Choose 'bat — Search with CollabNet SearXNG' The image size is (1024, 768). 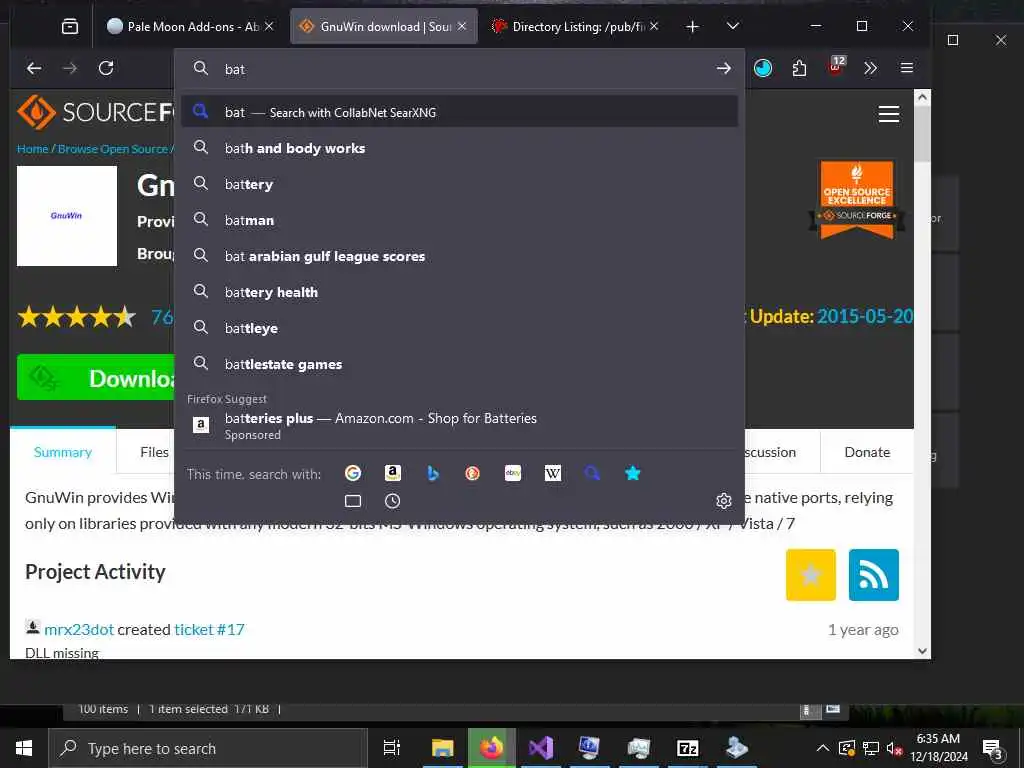point(459,112)
